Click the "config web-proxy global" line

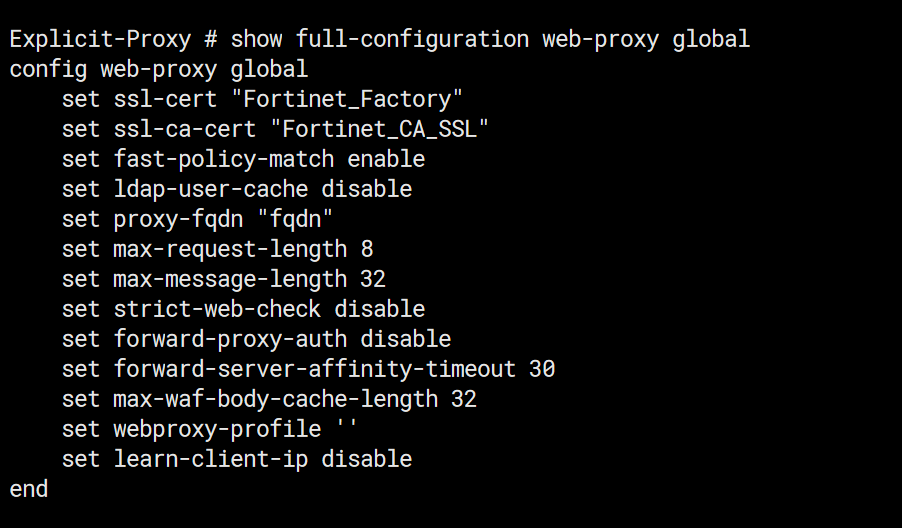coord(159,70)
